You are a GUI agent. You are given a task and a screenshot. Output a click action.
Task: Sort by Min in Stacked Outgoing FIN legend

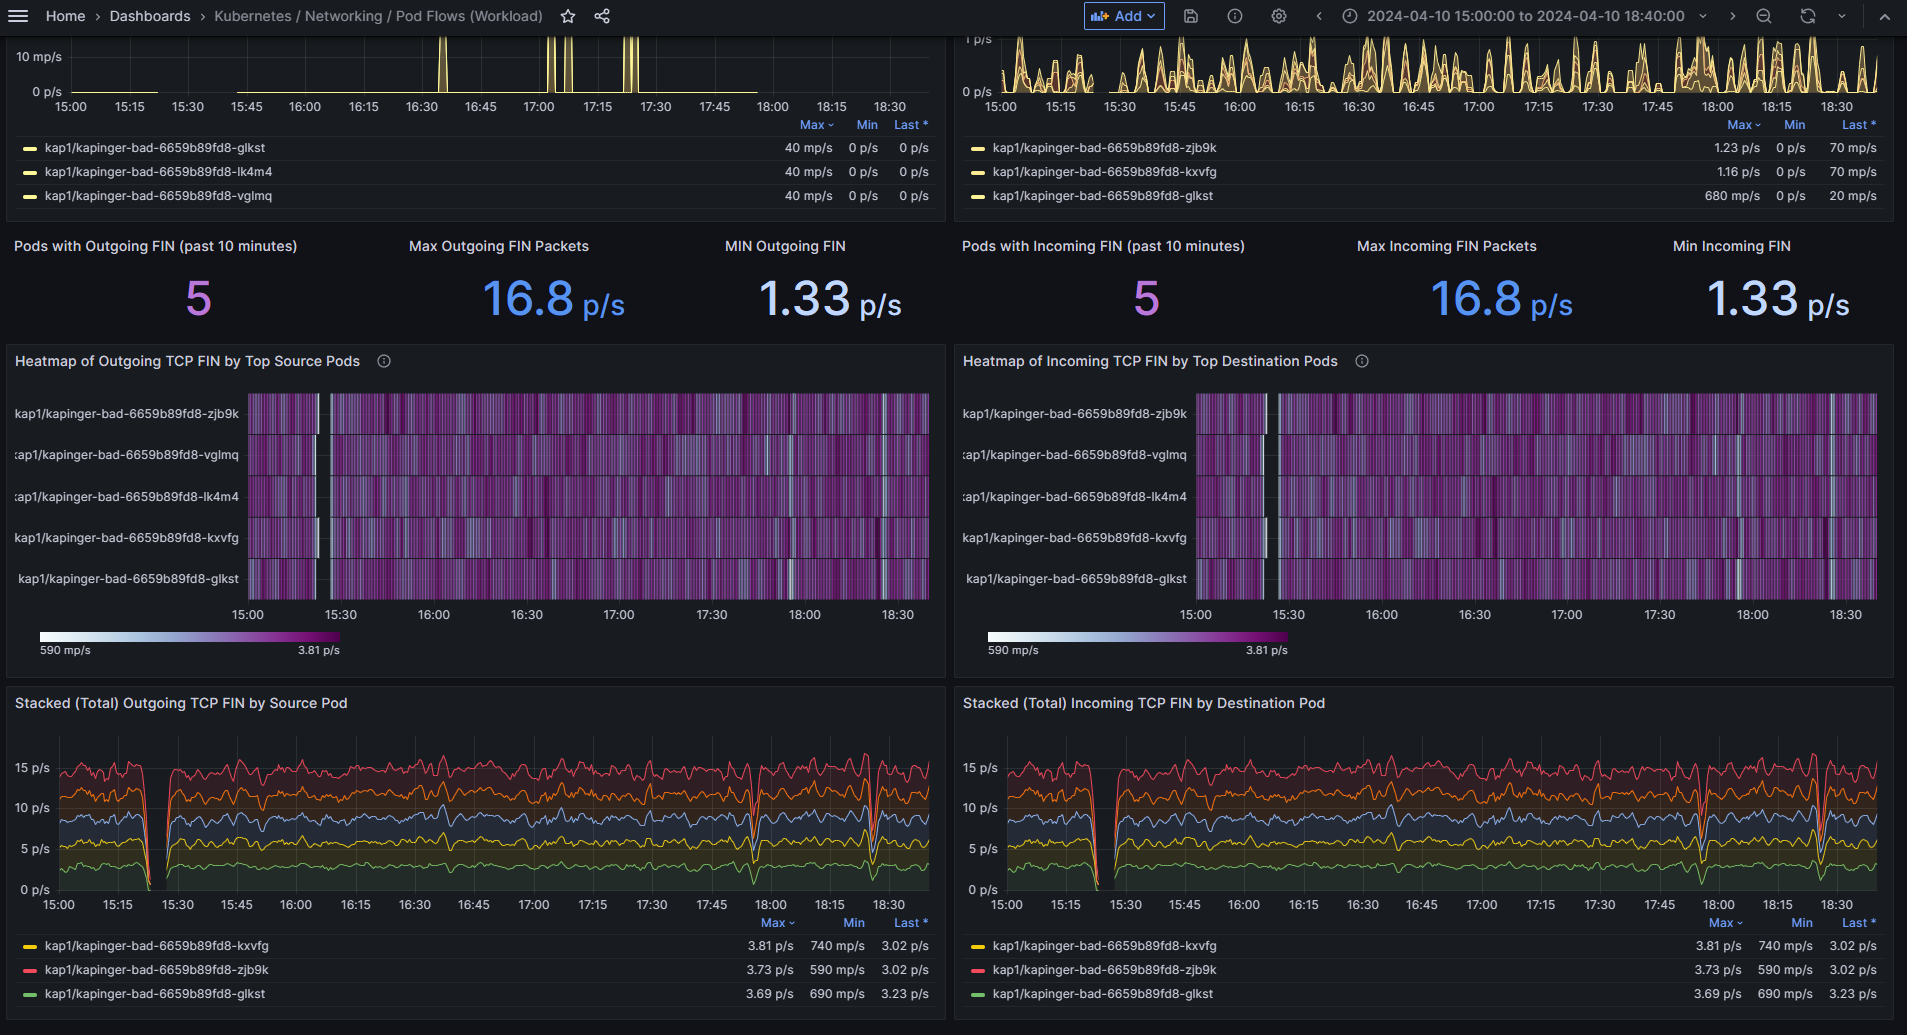pyautogui.click(x=854, y=923)
